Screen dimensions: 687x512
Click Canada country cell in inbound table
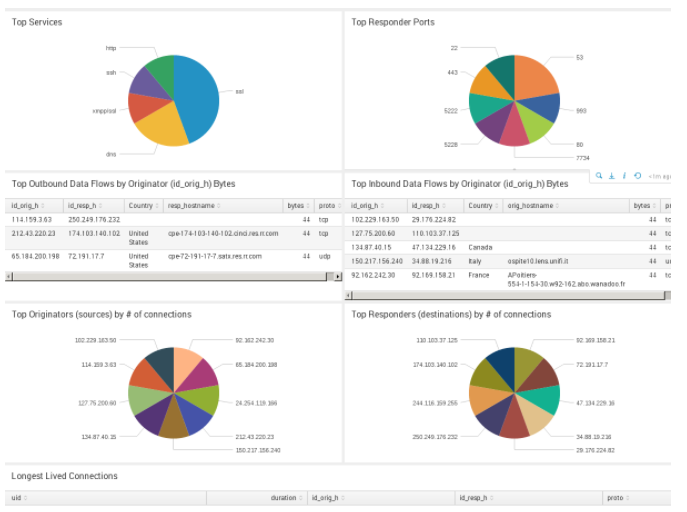(x=480, y=247)
